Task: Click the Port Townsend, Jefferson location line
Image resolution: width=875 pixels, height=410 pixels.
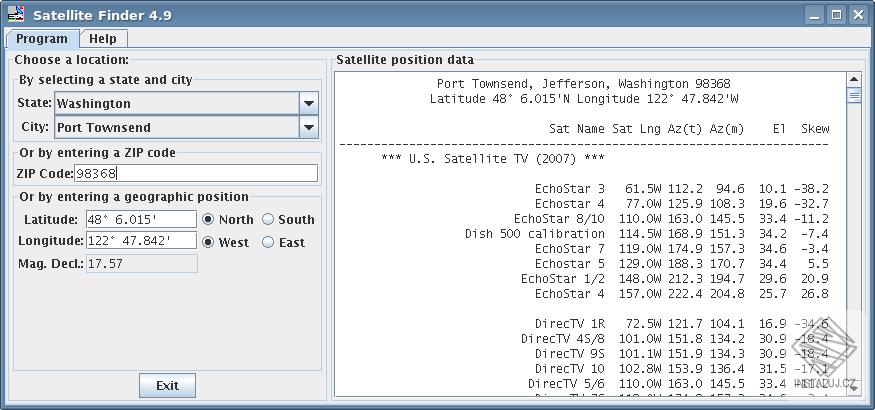Action: coord(584,84)
